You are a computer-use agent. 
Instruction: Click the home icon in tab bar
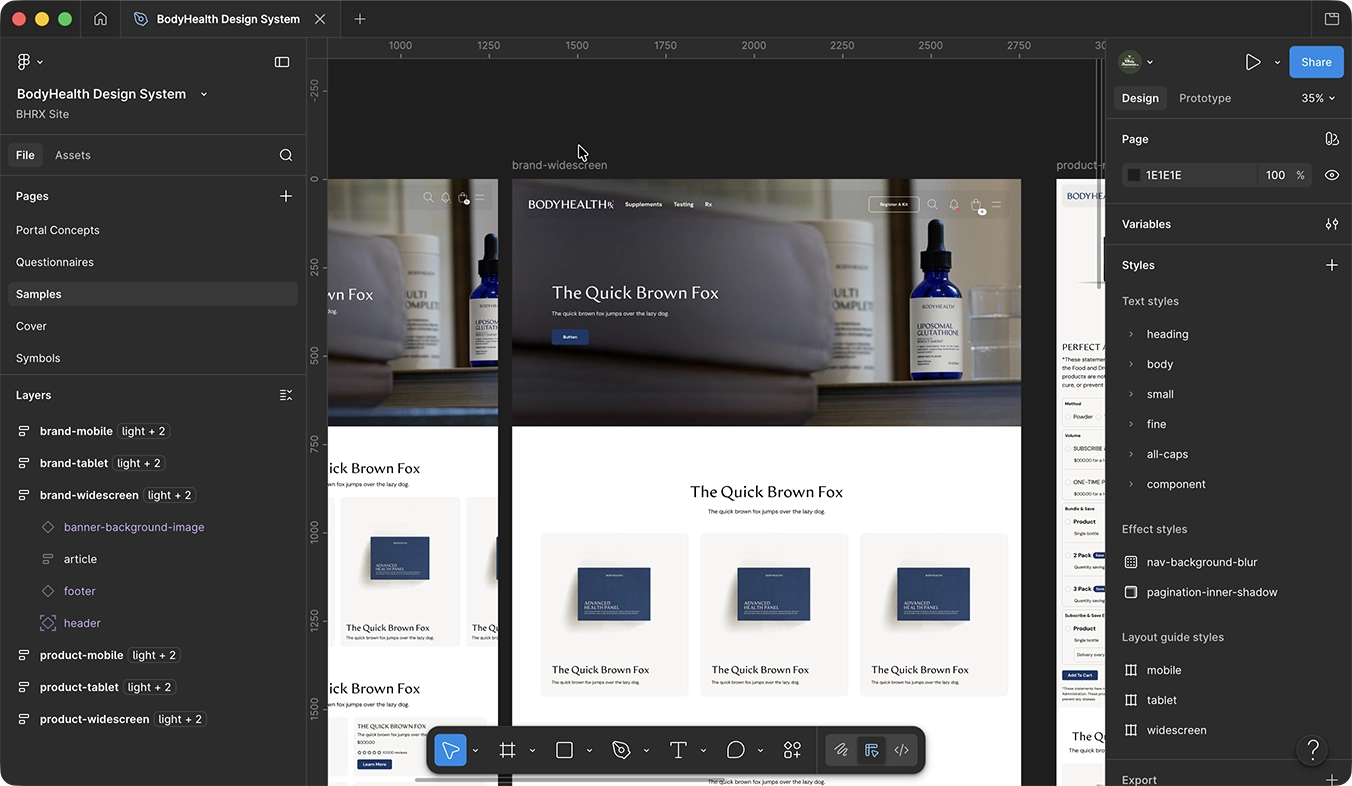pyautogui.click(x=100, y=19)
